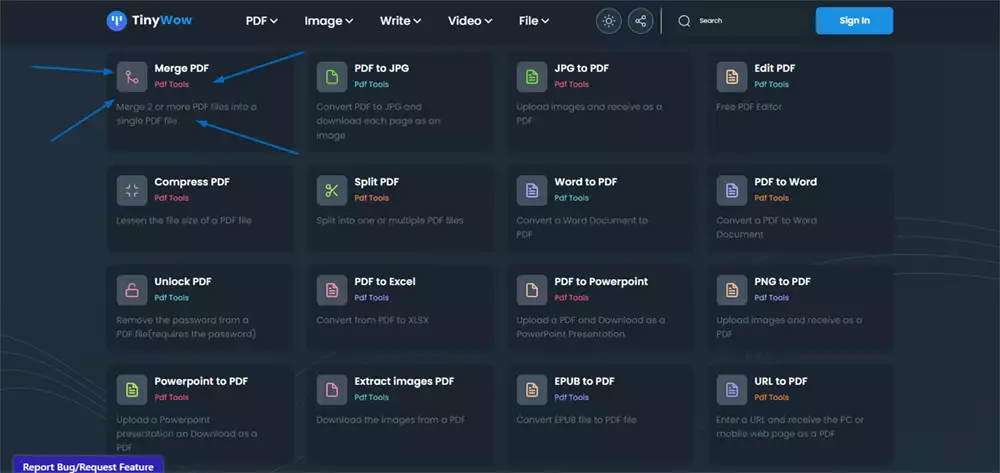Click the TinyWow logo icon
Viewport: 1000px width, 473px height.
(117, 21)
